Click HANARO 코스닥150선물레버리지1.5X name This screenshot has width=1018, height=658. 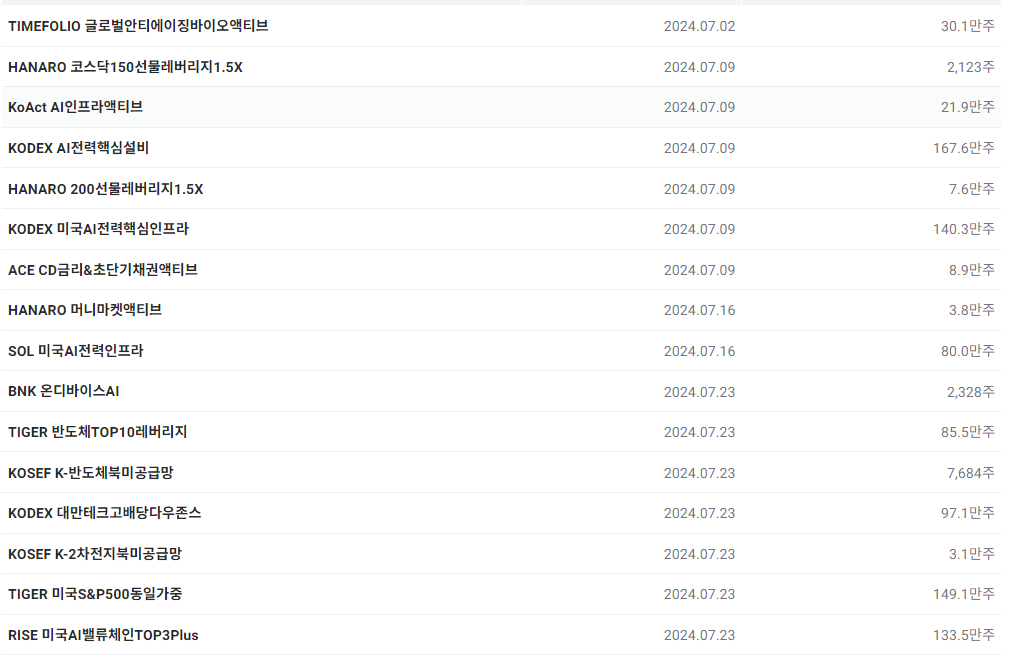(x=125, y=67)
